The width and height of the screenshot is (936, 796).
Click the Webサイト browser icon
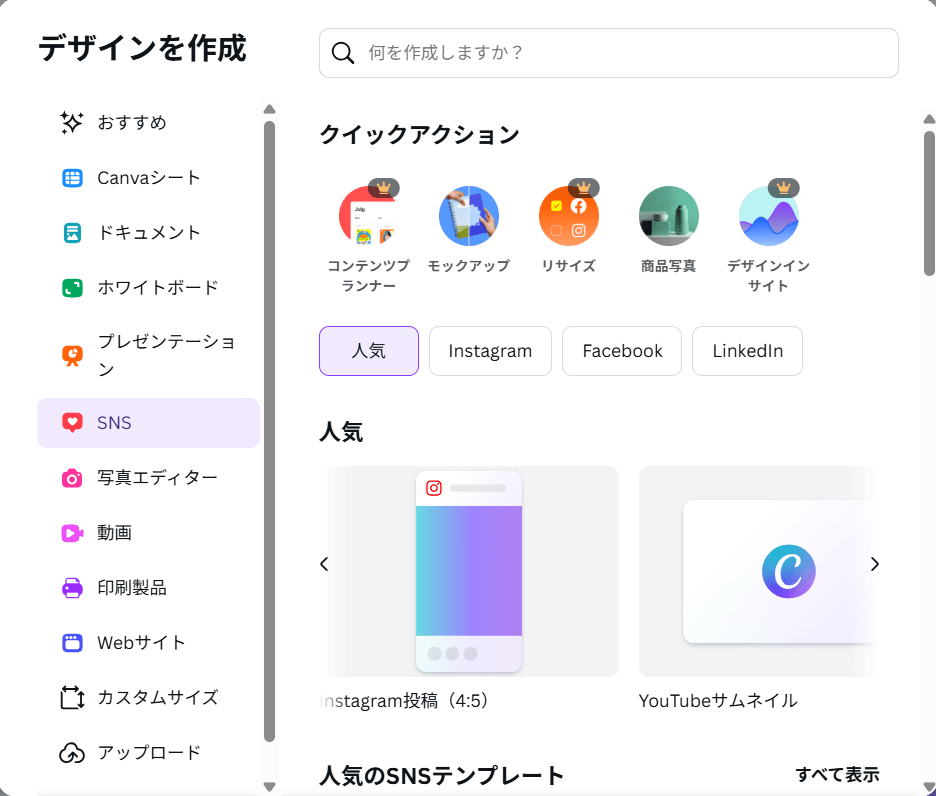coord(72,643)
